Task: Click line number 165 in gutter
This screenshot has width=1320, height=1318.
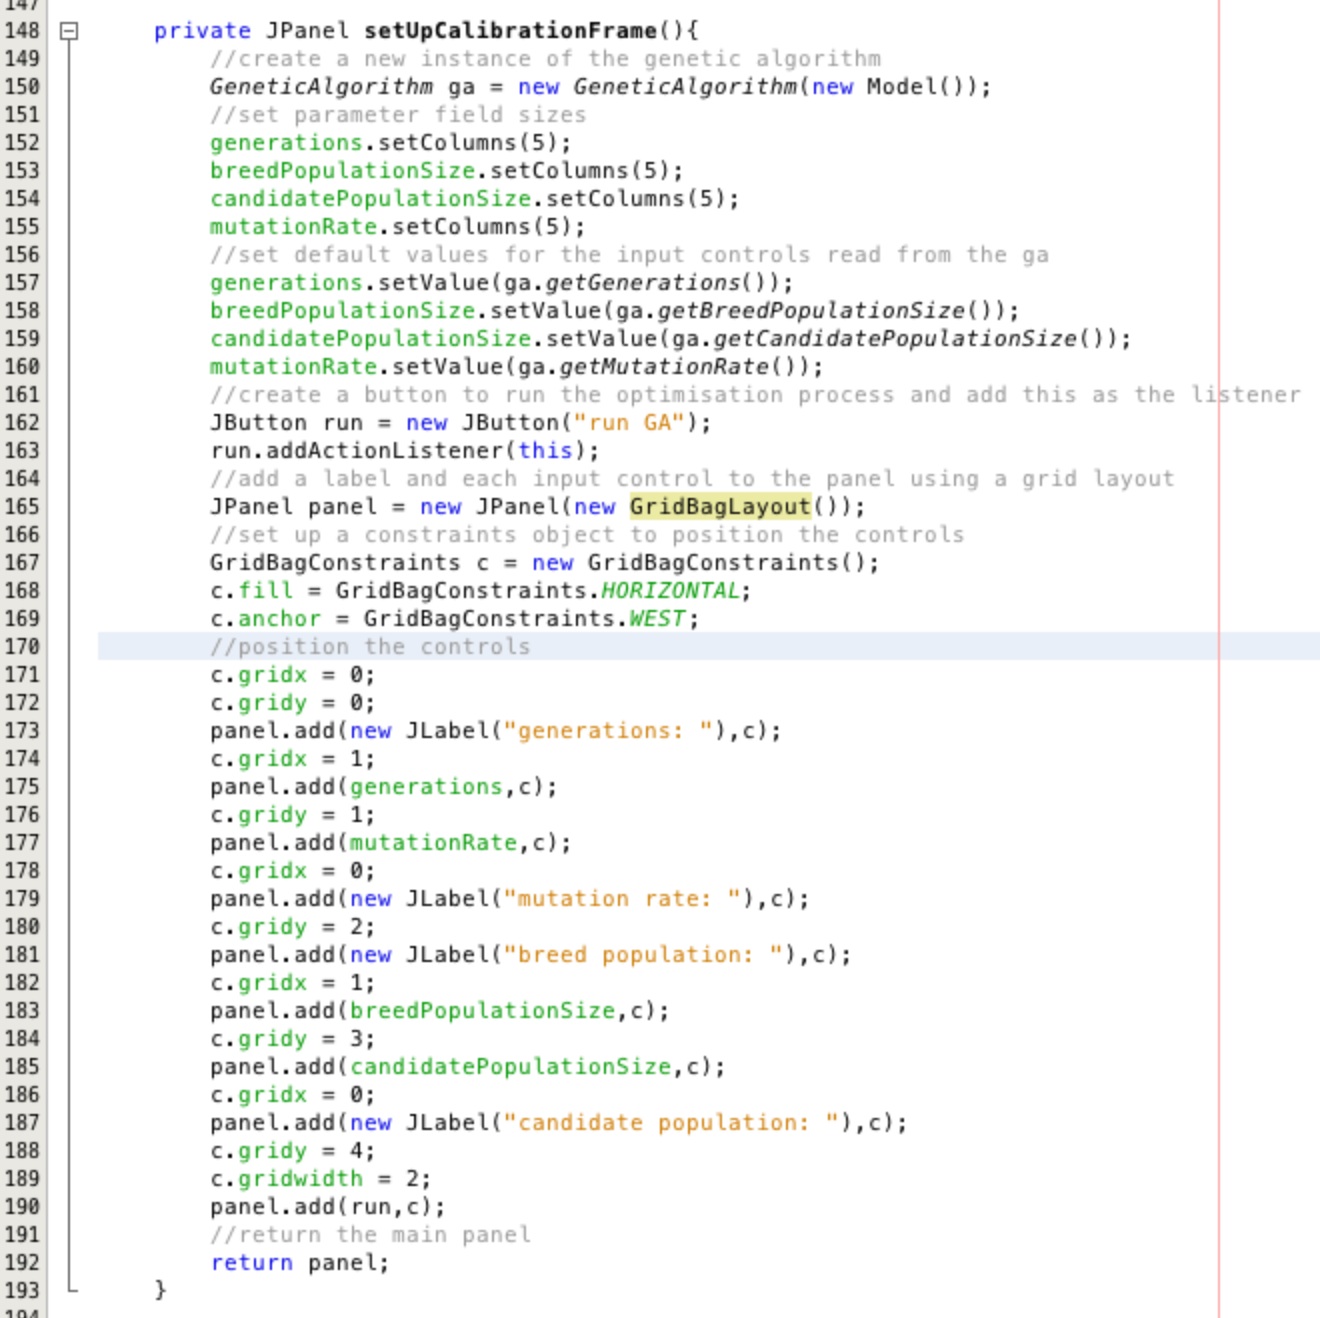Action: tap(22, 507)
